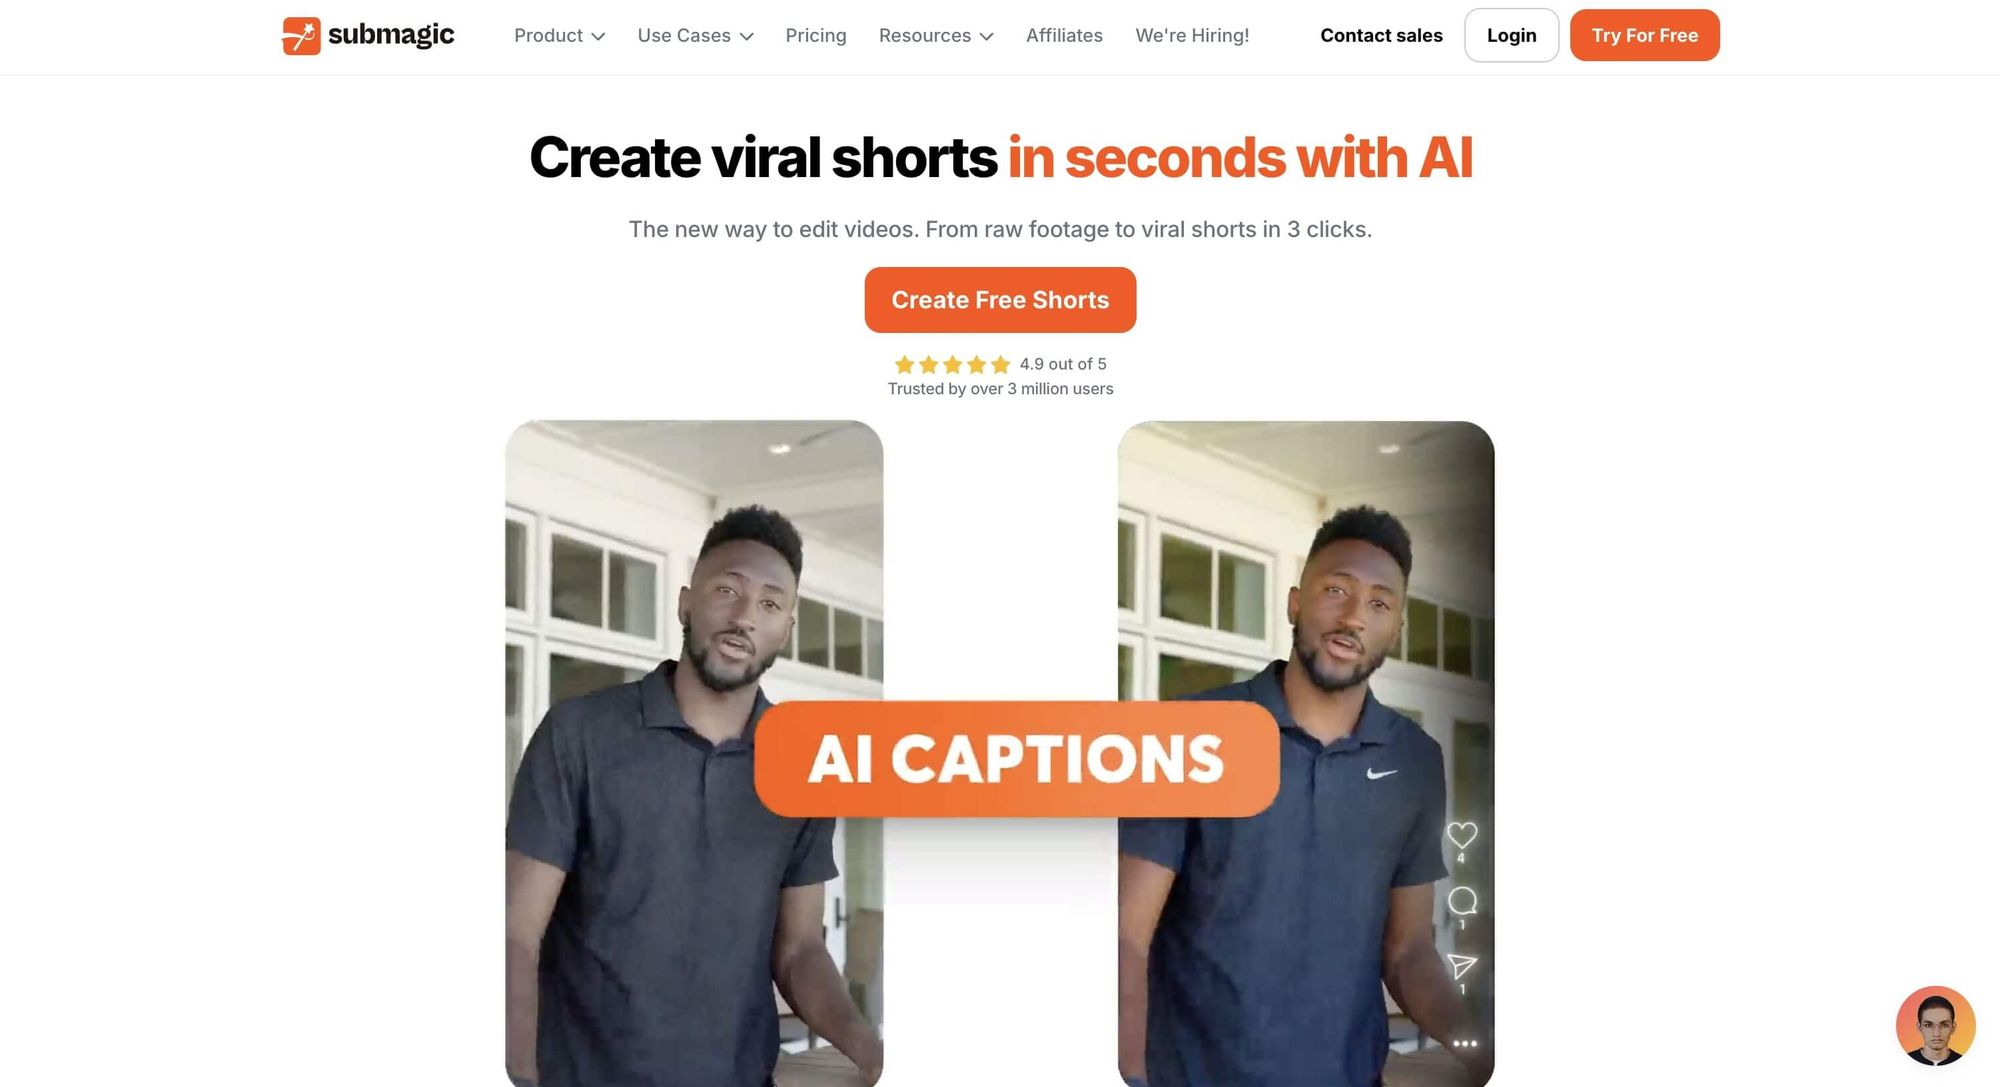Image resolution: width=2000 pixels, height=1087 pixels.
Task: Click the submagic wordmark text
Action: click(391, 35)
